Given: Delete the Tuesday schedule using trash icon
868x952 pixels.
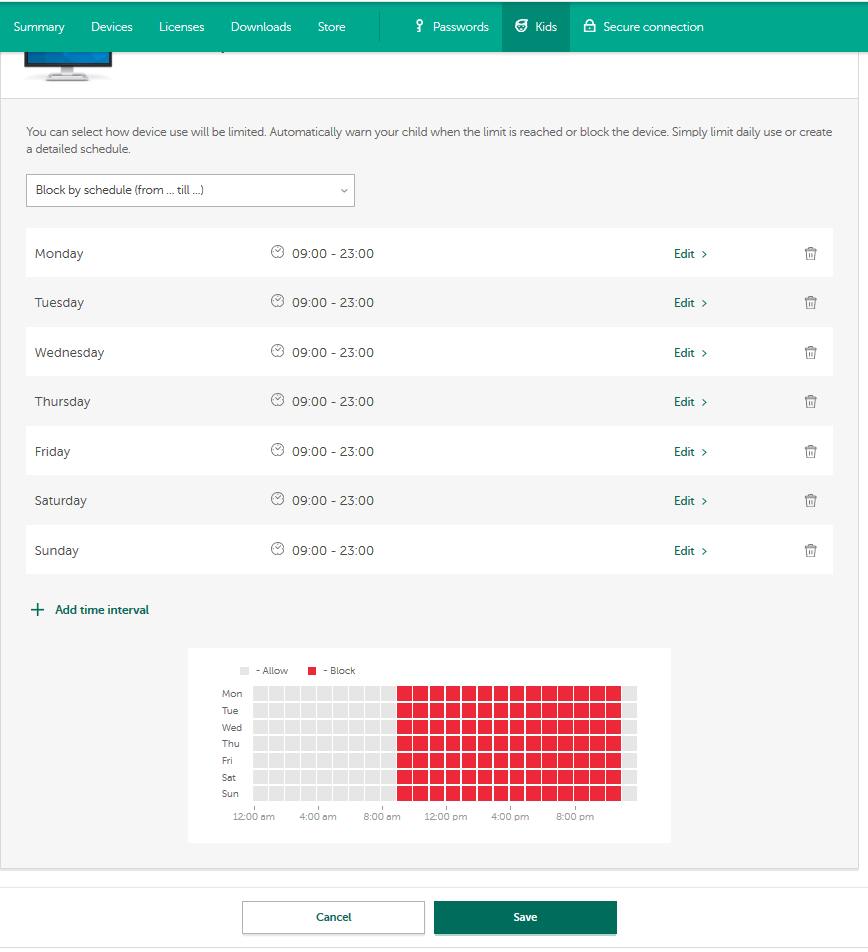Looking at the screenshot, I should point(810,303).
